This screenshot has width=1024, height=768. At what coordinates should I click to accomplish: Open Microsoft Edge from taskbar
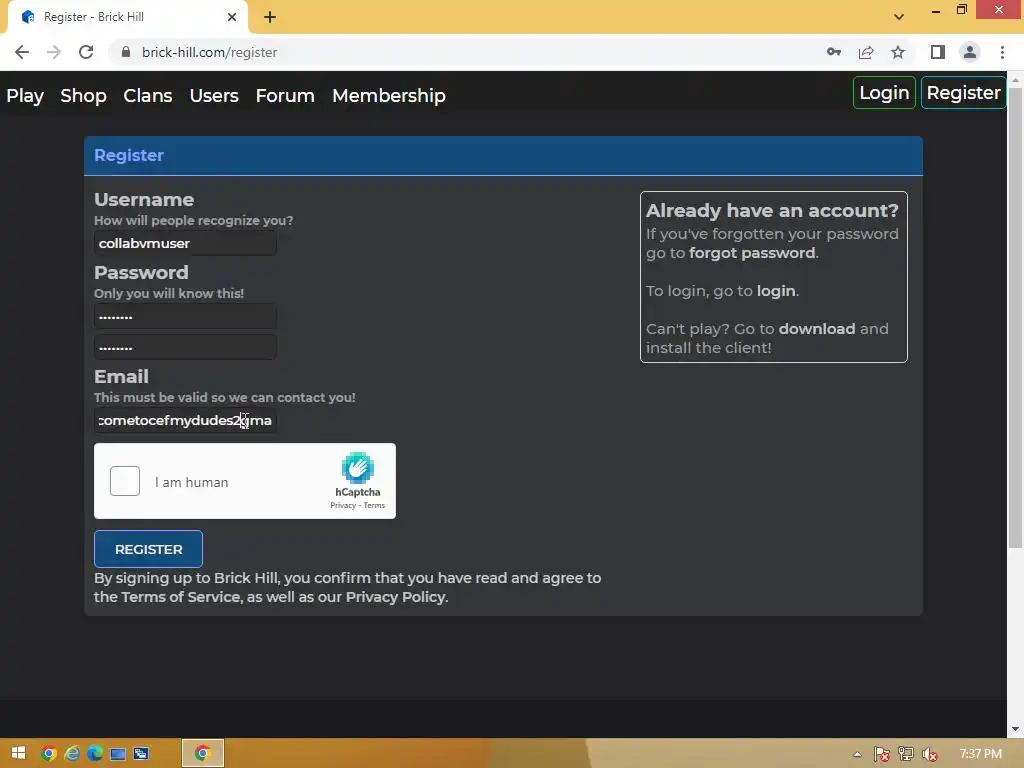coord(95,753)
